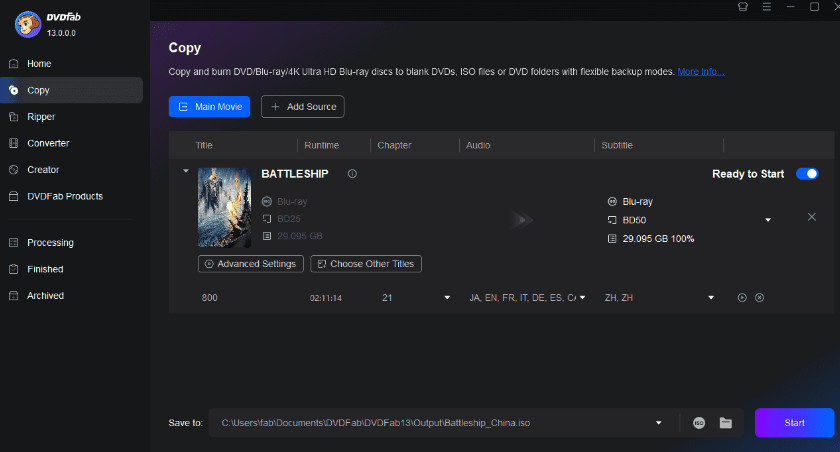
Task: Open the hamburger menu in title bar
Action: (x=767, y=7)
